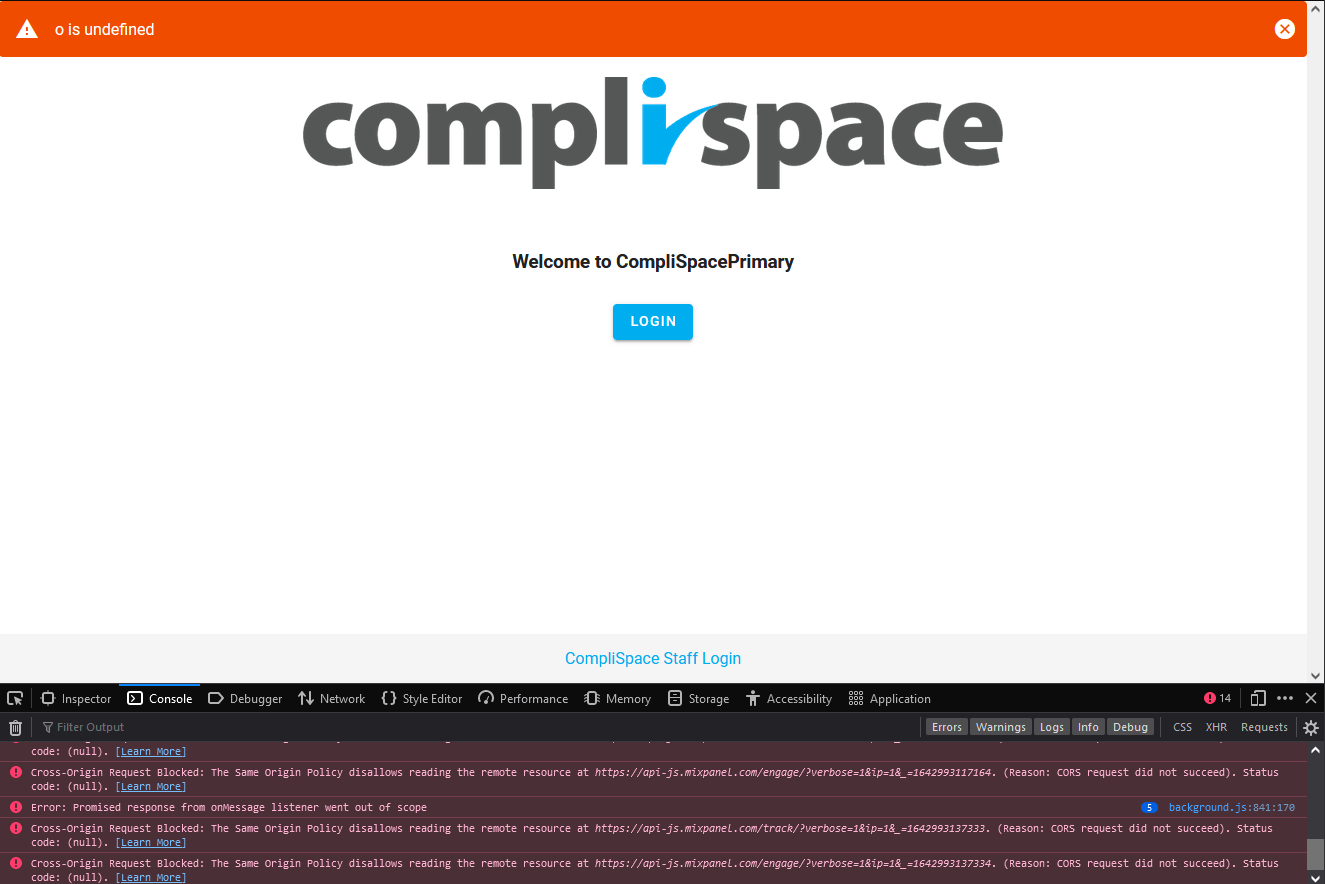Toggle the Errors filter in console
Image resolution: width=1325 pixels, height=884 pixels.
[x=947, y=727]
